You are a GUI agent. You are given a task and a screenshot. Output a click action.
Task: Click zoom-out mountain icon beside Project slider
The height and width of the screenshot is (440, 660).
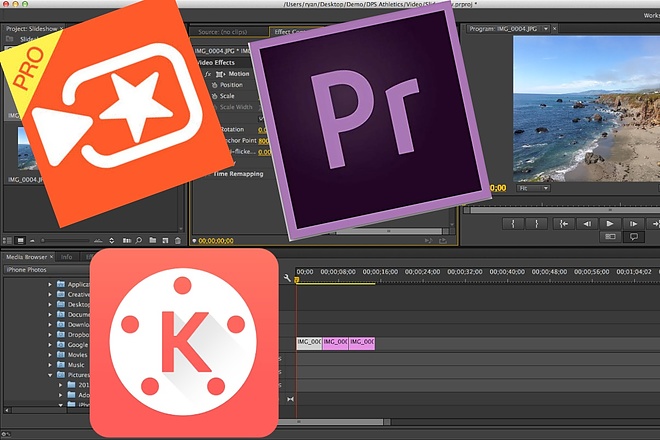click(32, 240)
